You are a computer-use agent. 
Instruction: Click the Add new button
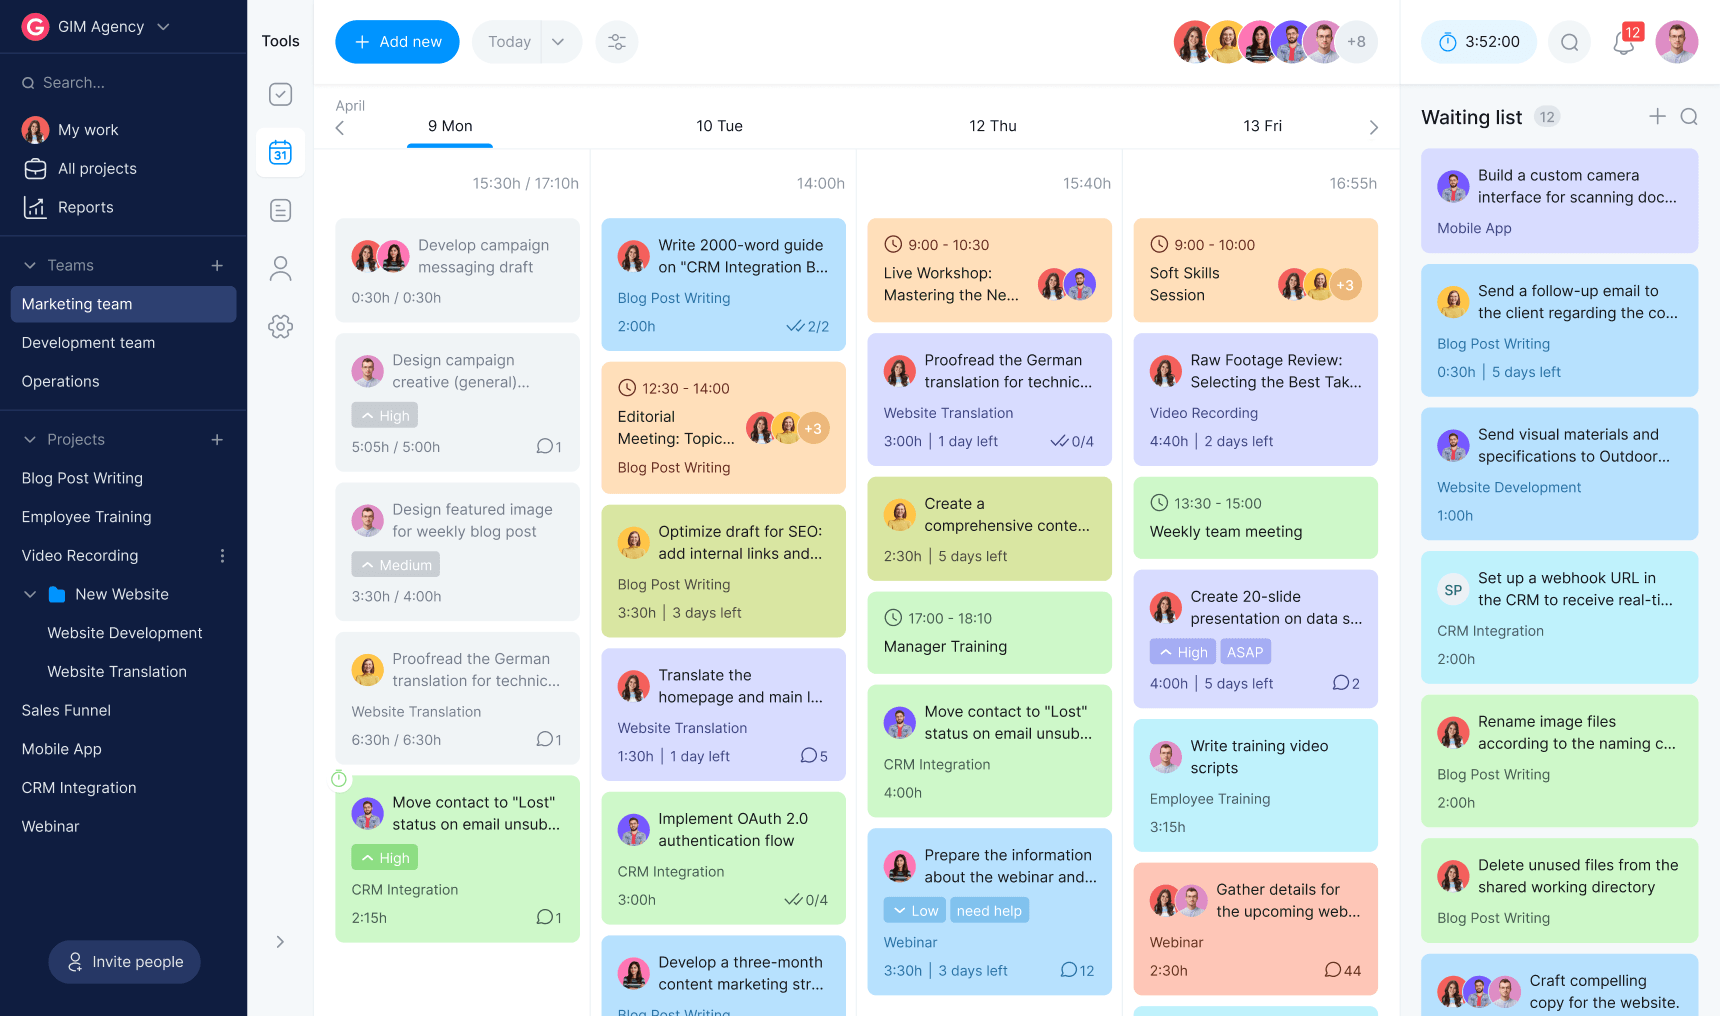point(397,42)
